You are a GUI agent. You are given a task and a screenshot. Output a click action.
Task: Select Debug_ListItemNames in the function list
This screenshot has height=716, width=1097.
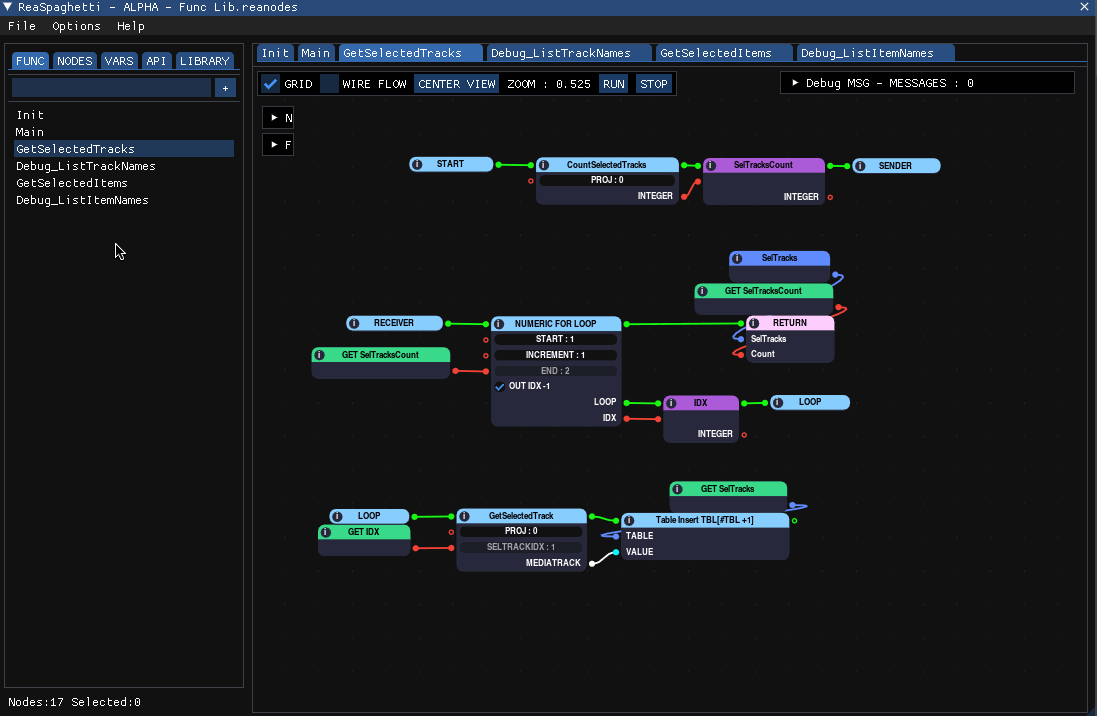pos(124,200)
